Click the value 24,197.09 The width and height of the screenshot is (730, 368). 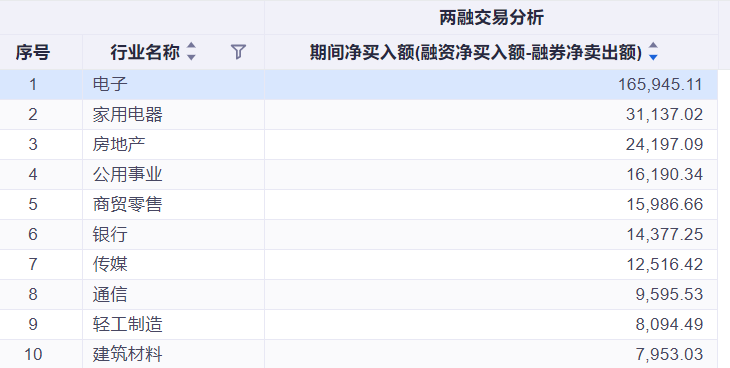click(664, 144)
